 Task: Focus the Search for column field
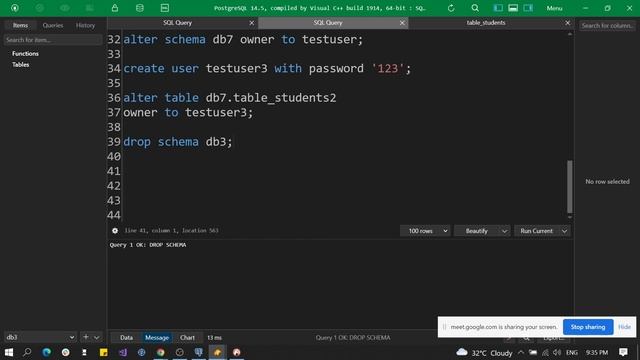tap(607, 26)
